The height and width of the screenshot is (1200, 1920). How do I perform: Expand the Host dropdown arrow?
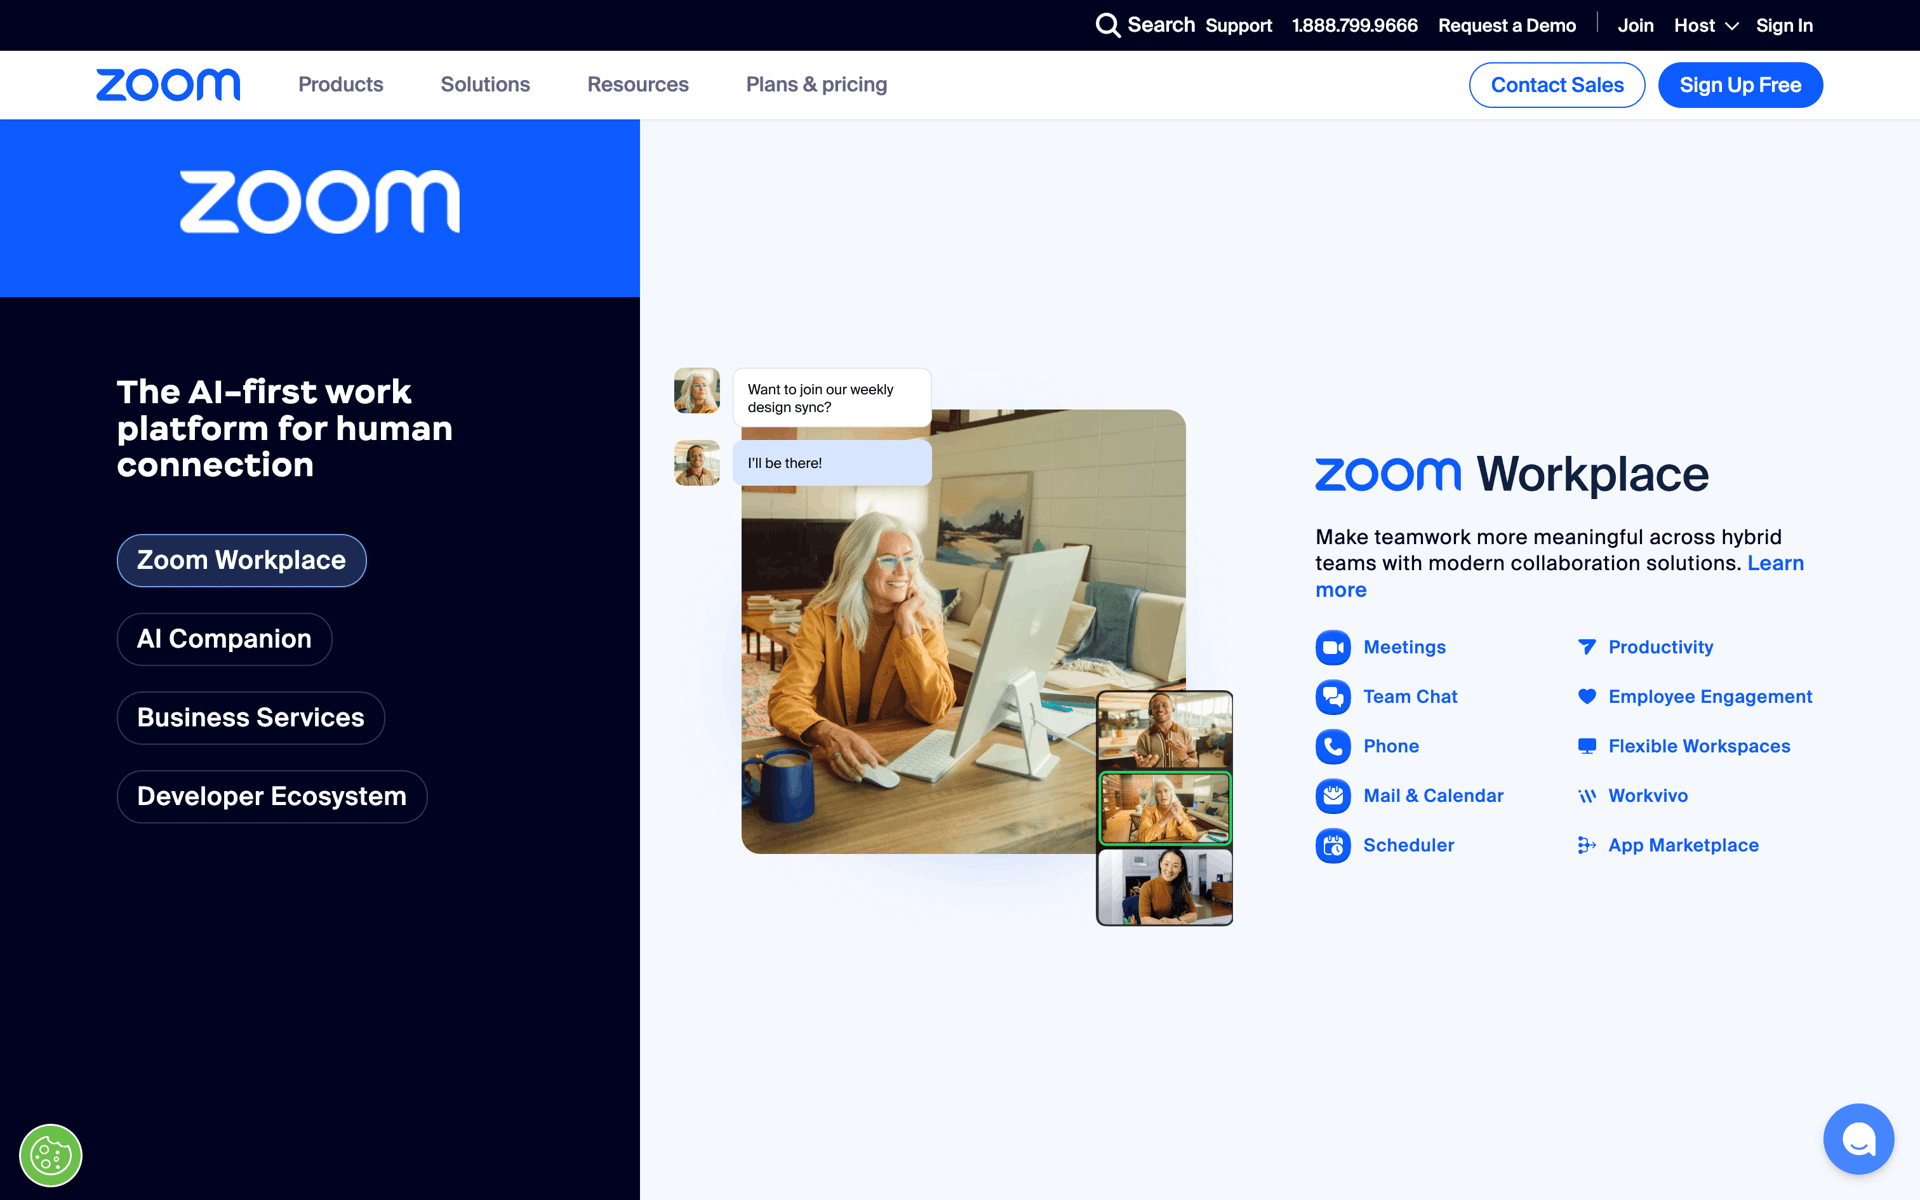coord(1732,26)
